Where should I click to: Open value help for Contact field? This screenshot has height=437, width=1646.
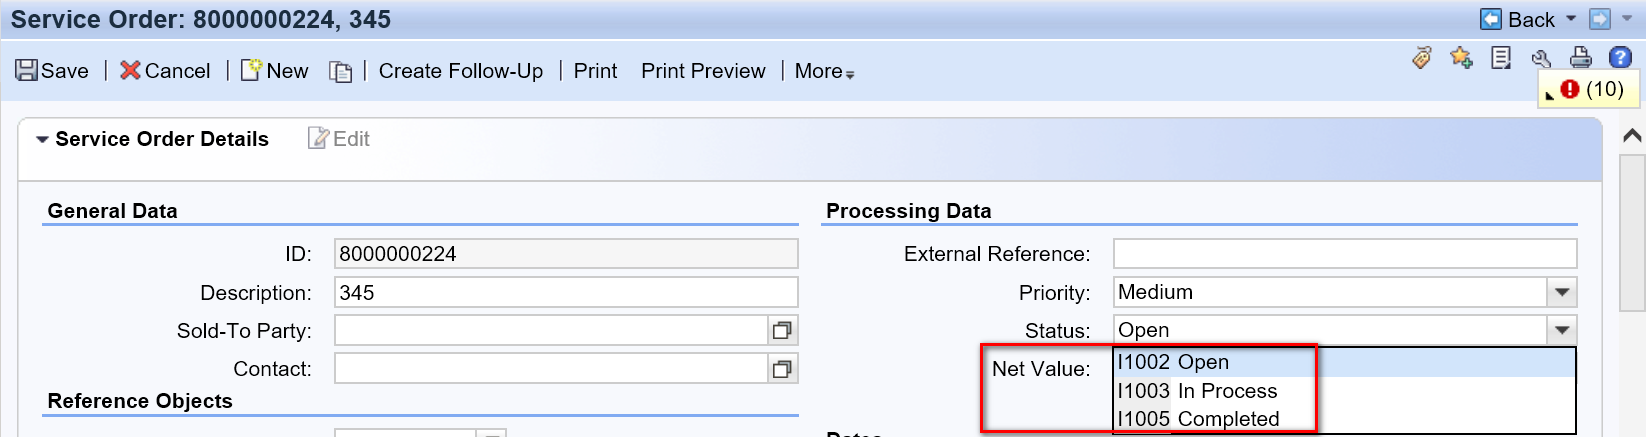click(x=782, y=369)
